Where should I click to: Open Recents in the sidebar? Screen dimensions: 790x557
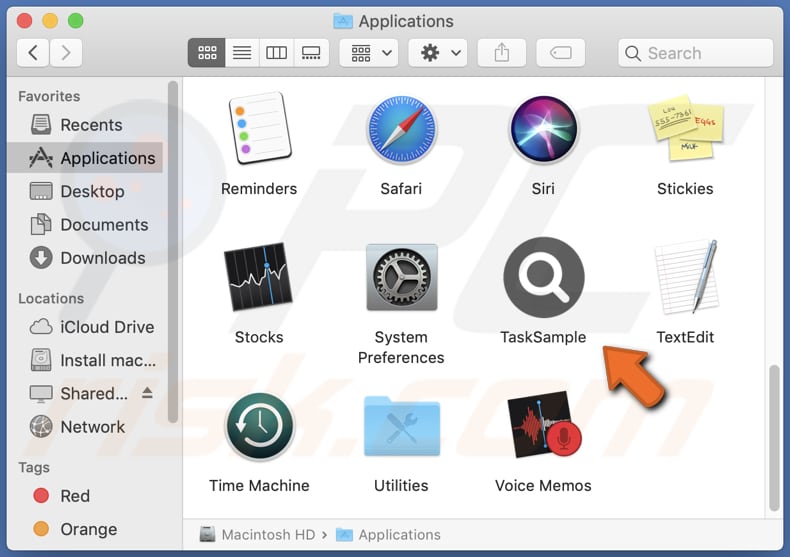click(x=85, y=124)
